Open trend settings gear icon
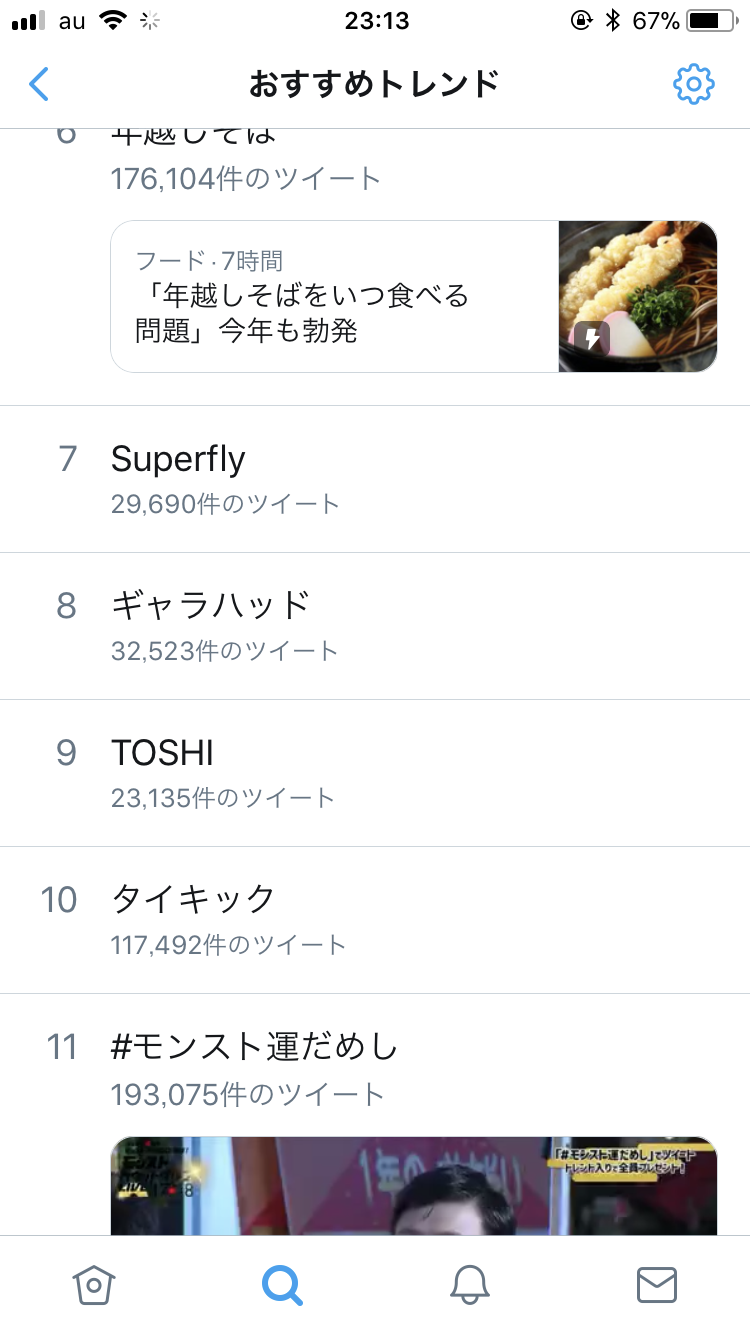 click(693, 84)
